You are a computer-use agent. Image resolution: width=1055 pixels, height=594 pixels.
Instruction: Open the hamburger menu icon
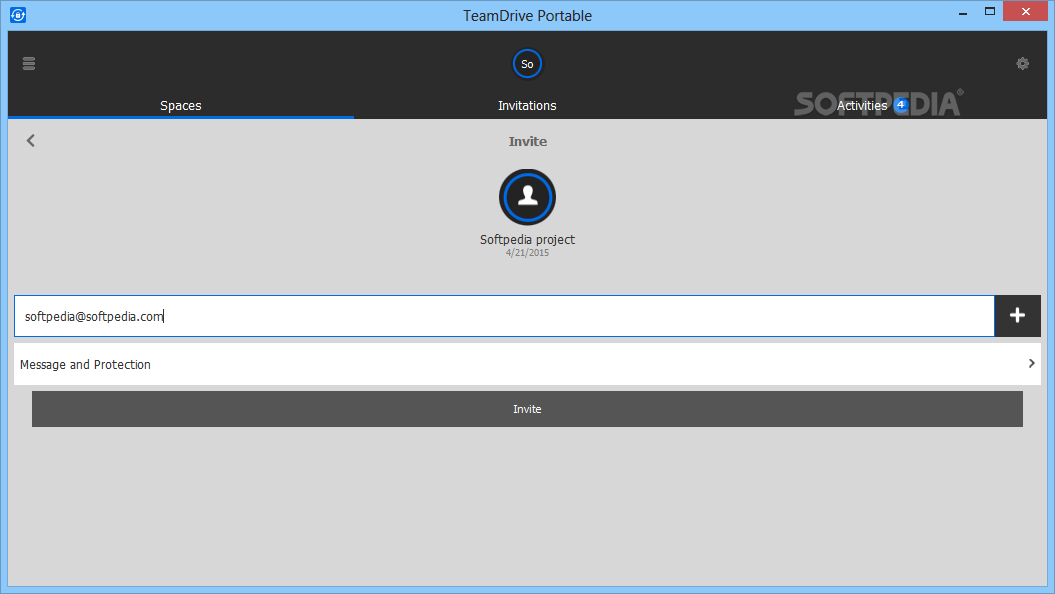tap(28, 64)
